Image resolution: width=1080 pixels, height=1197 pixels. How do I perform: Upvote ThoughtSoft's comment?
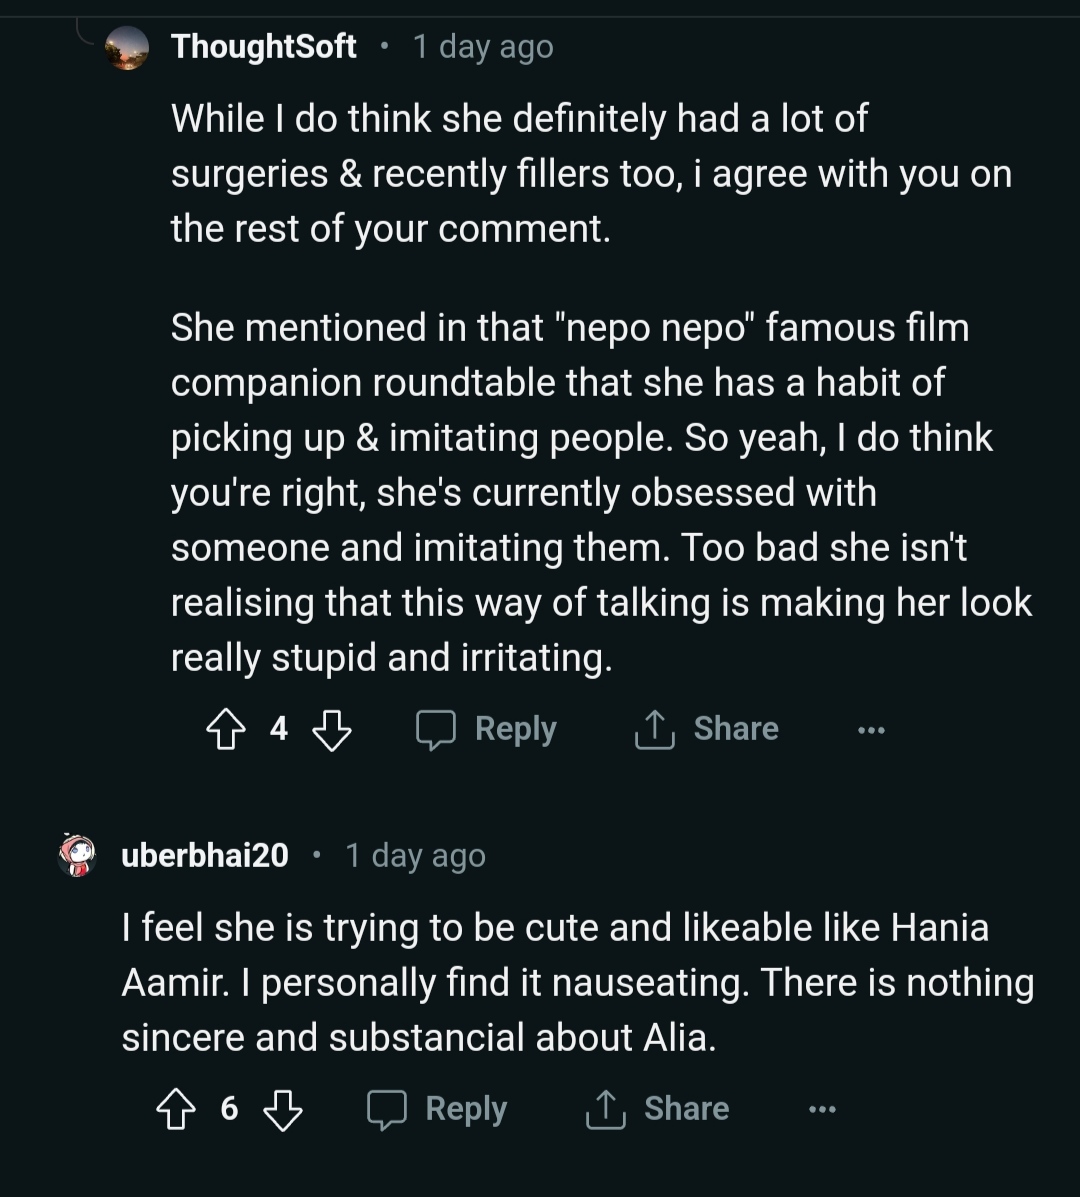pyautogui.click(x=228, y=728)
